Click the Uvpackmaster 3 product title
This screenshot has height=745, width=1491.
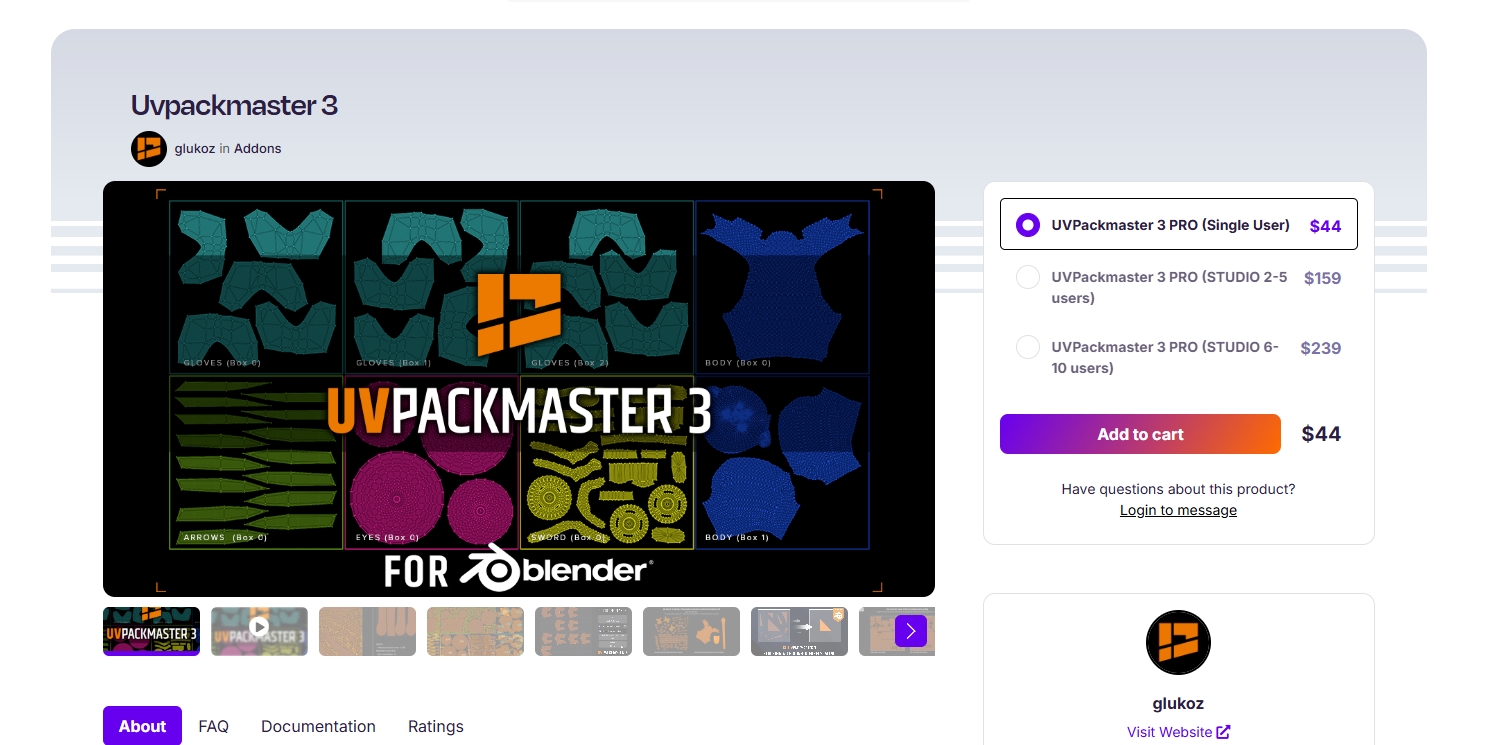(234, 105)
